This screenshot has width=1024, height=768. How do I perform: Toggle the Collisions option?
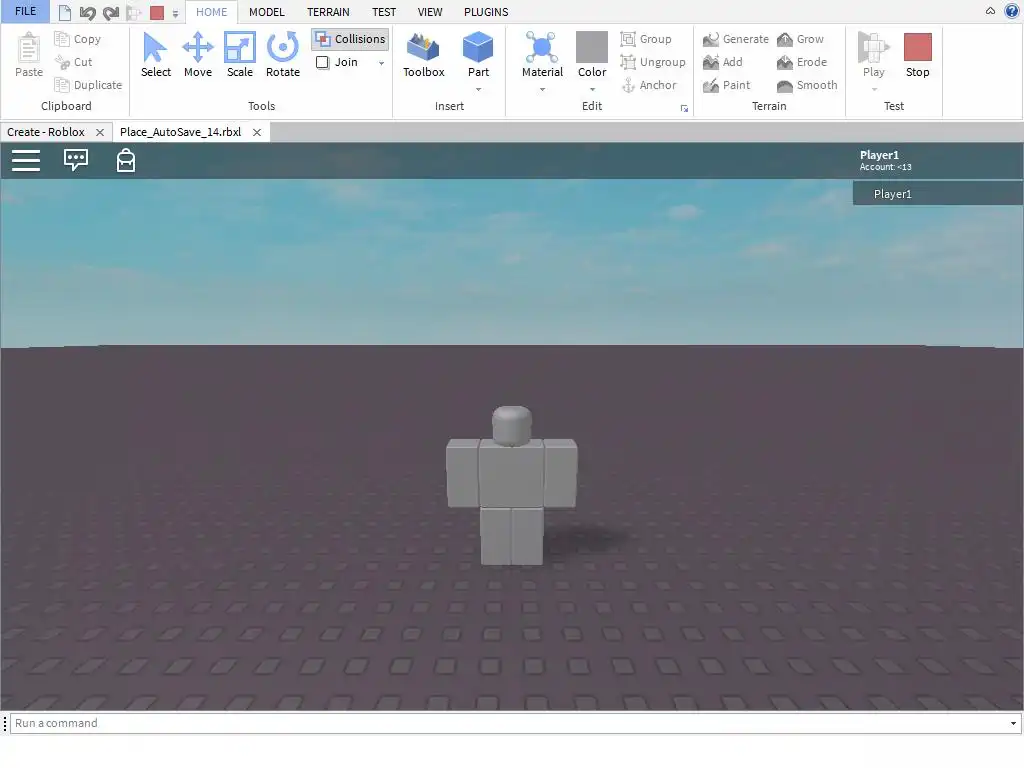pyautogui.click(x=350, y=39)
